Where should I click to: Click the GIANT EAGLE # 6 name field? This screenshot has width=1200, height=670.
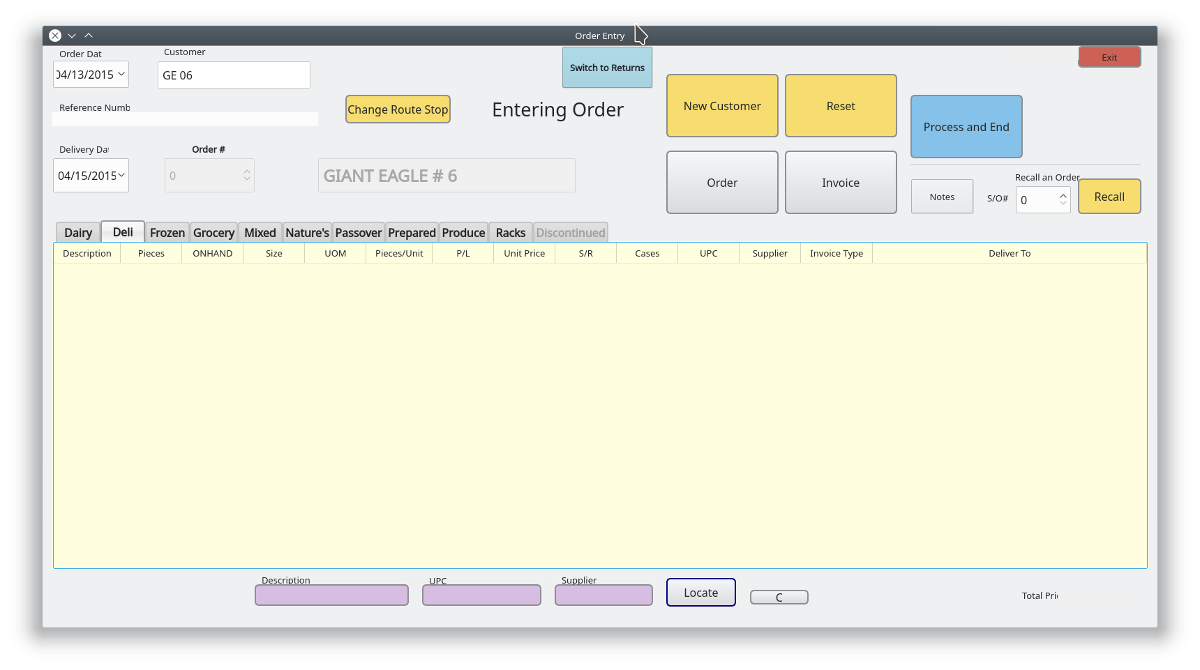click(447, 175)
